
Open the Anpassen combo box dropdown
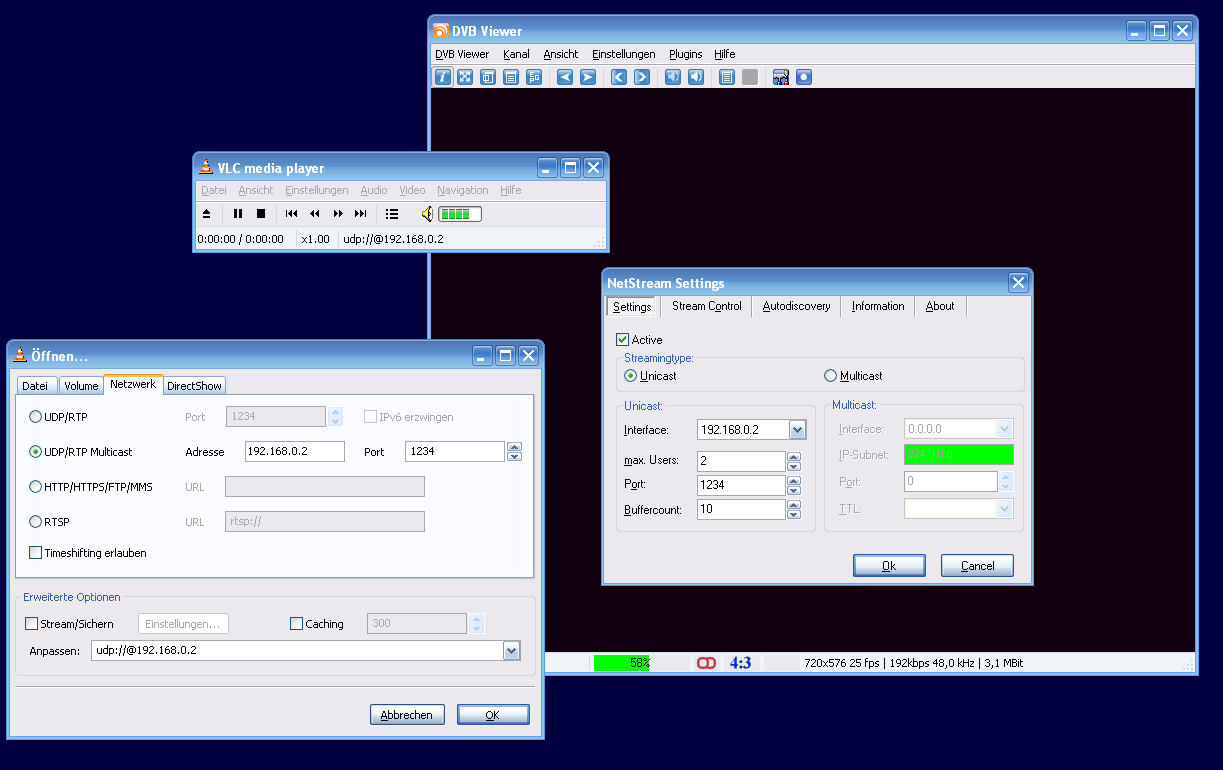coord(512,651)
